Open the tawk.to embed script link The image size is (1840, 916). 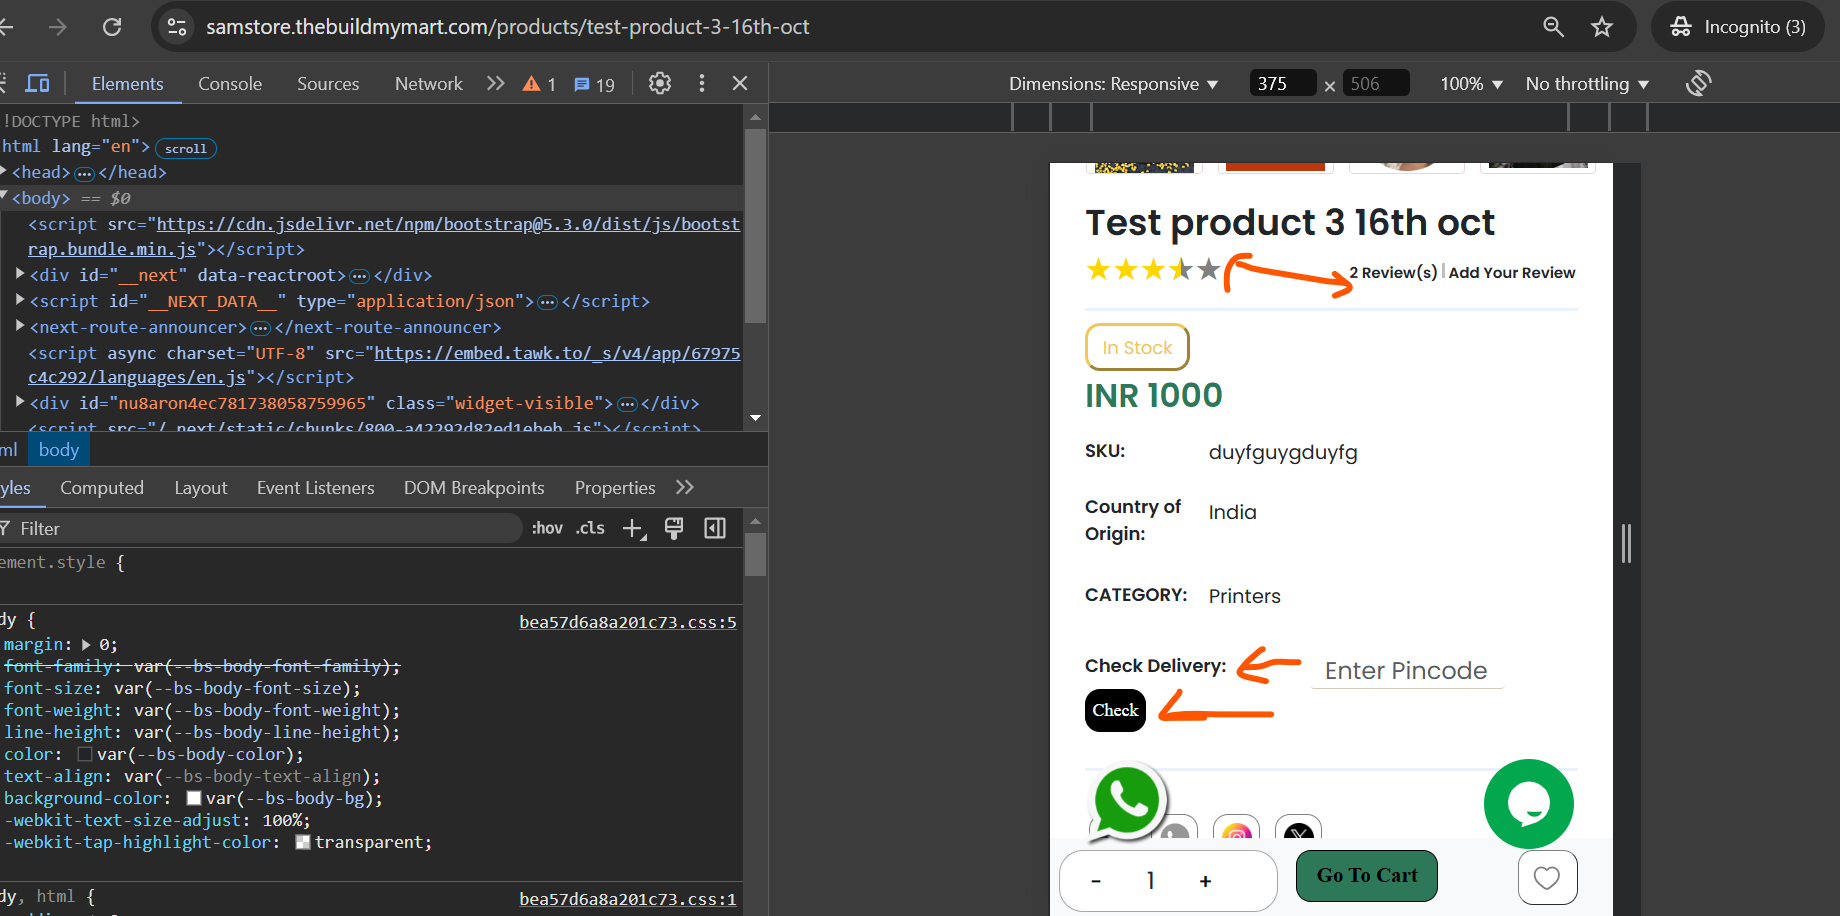pyautogui.click(x=557, y=353)
